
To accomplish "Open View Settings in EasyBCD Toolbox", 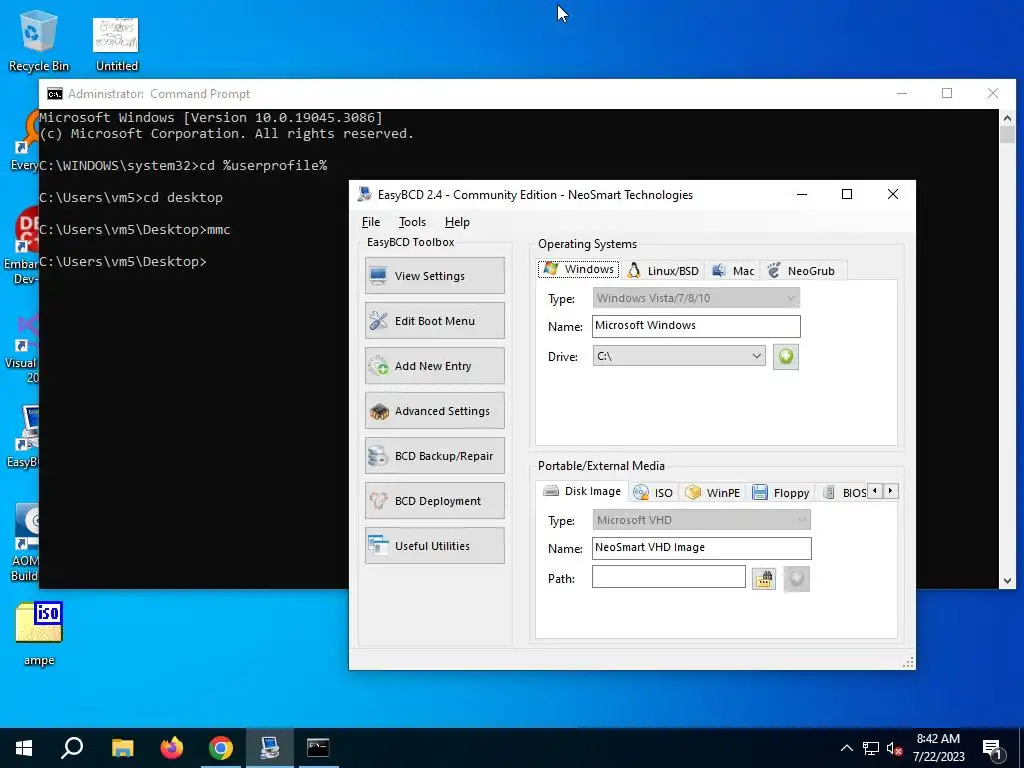I will coord(434,276).
